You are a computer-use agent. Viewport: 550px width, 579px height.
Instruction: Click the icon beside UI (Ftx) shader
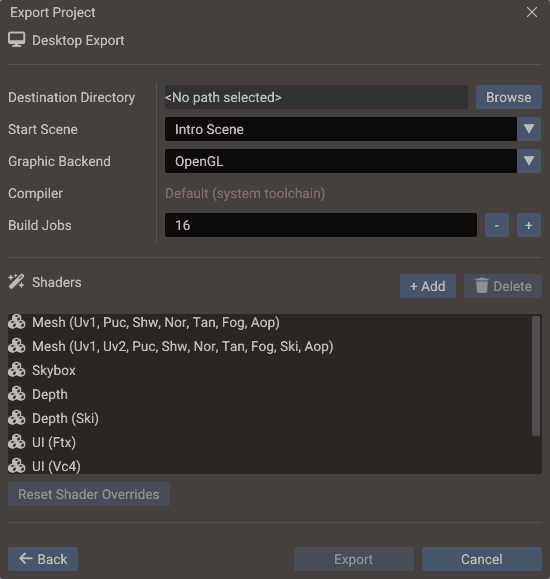pos(17,442)
